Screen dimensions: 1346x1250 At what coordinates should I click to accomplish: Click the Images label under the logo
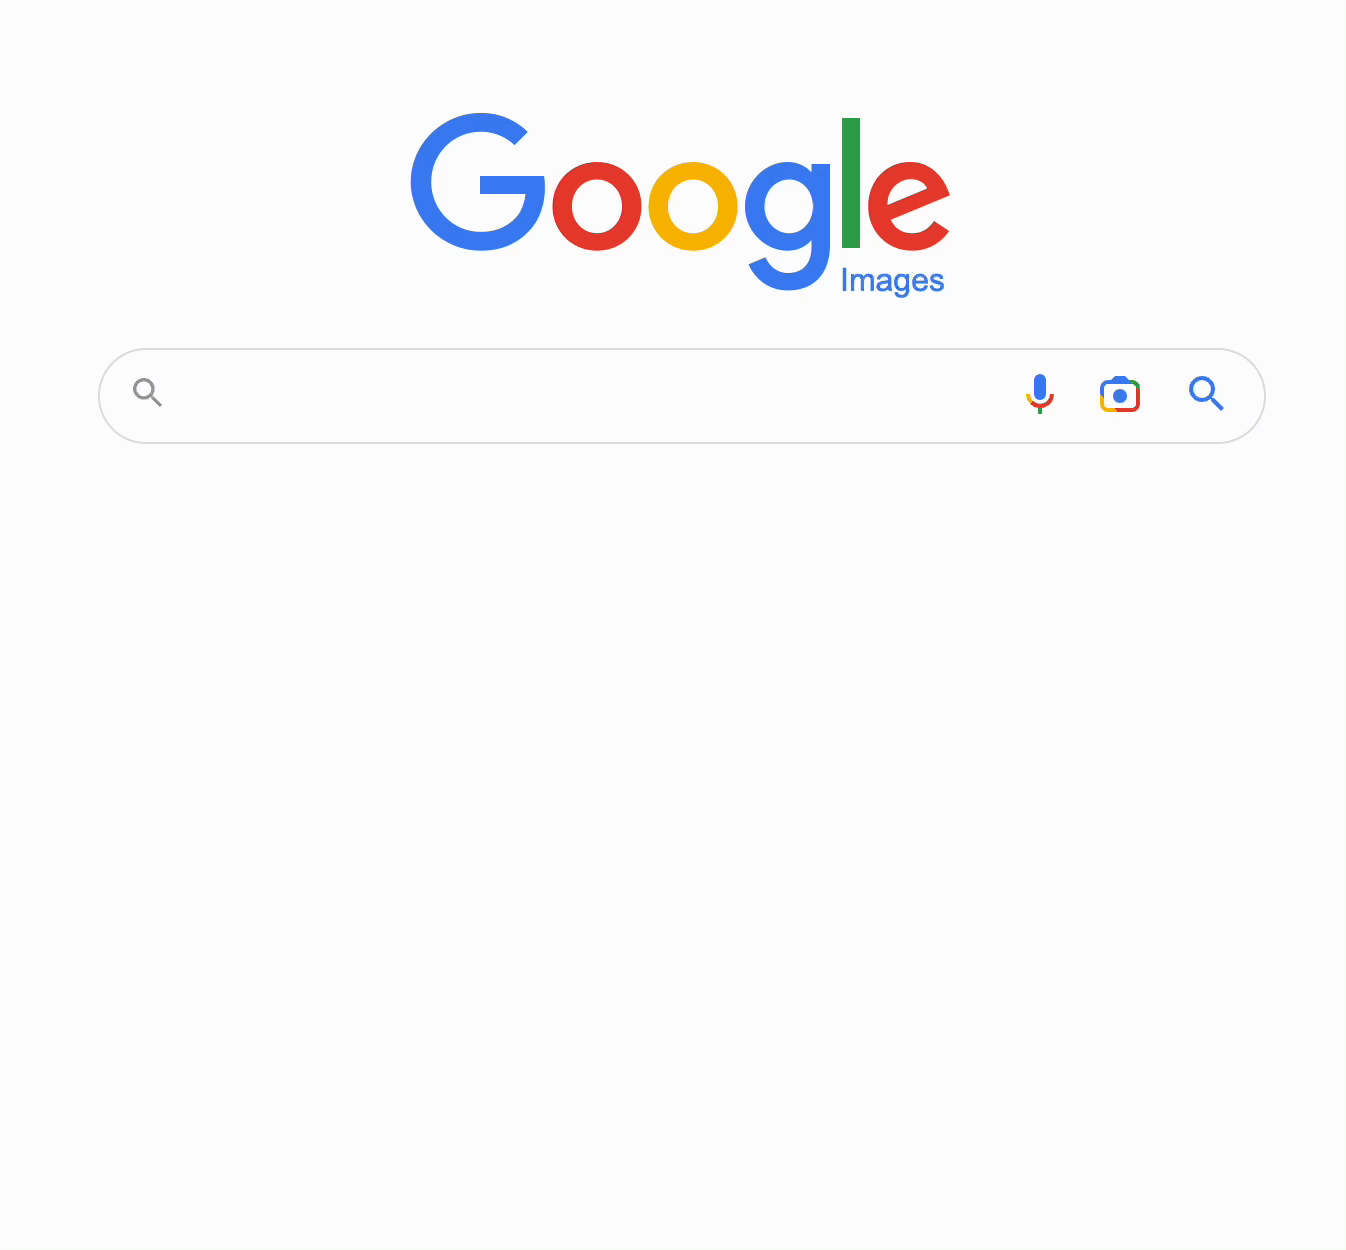click(x=892, y=281)
